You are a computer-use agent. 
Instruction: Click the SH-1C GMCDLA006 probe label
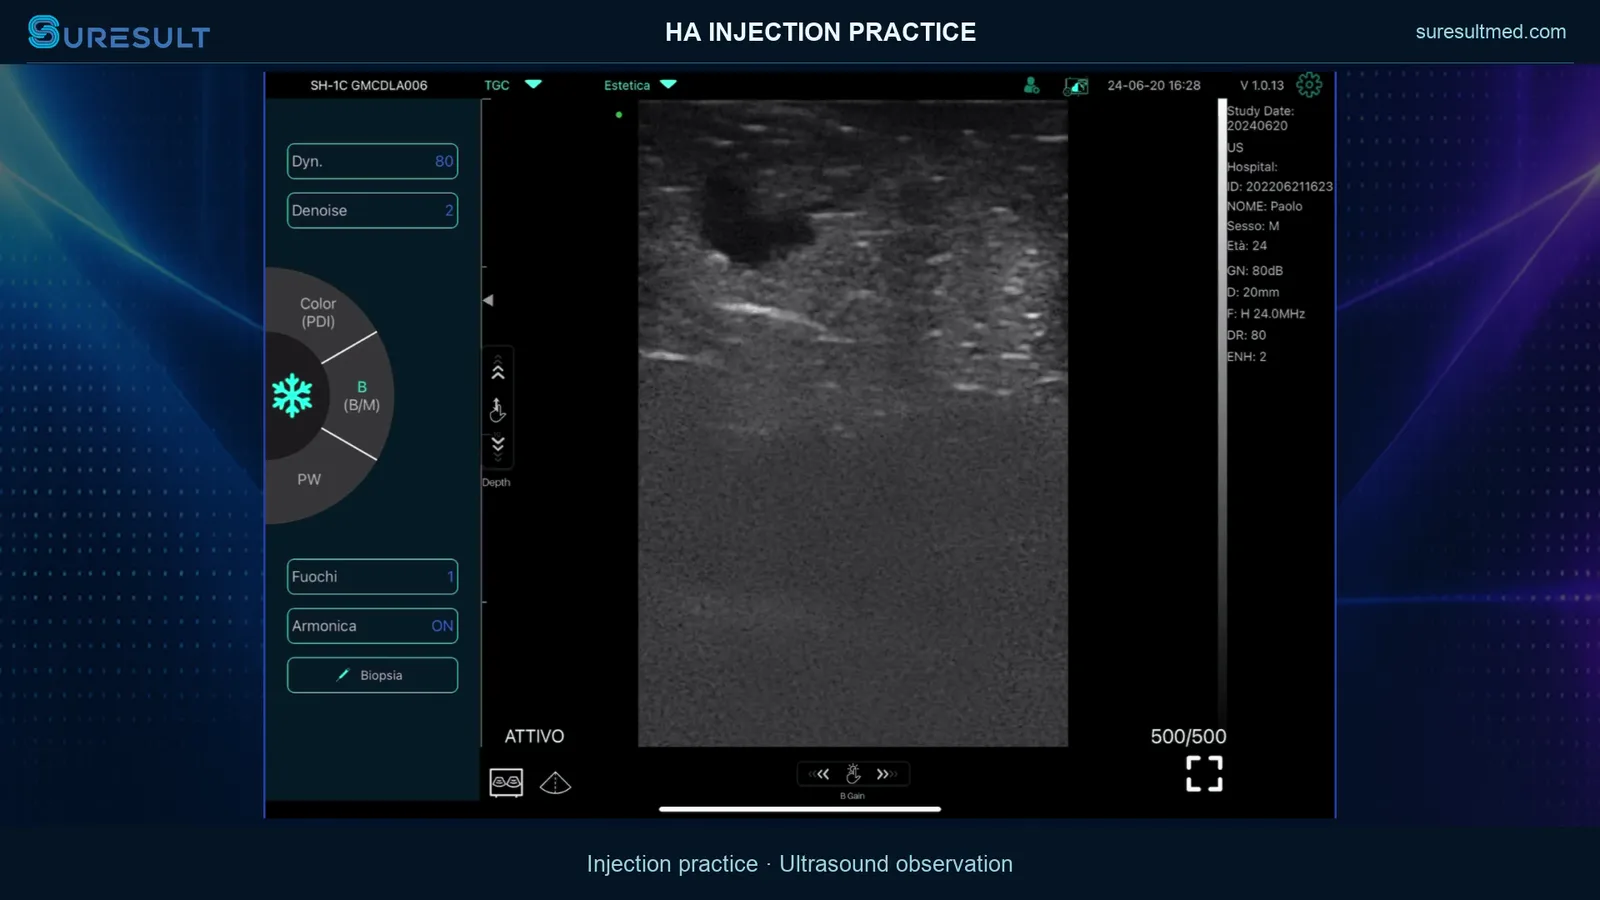pyautogui.click(x=369, y=85)
